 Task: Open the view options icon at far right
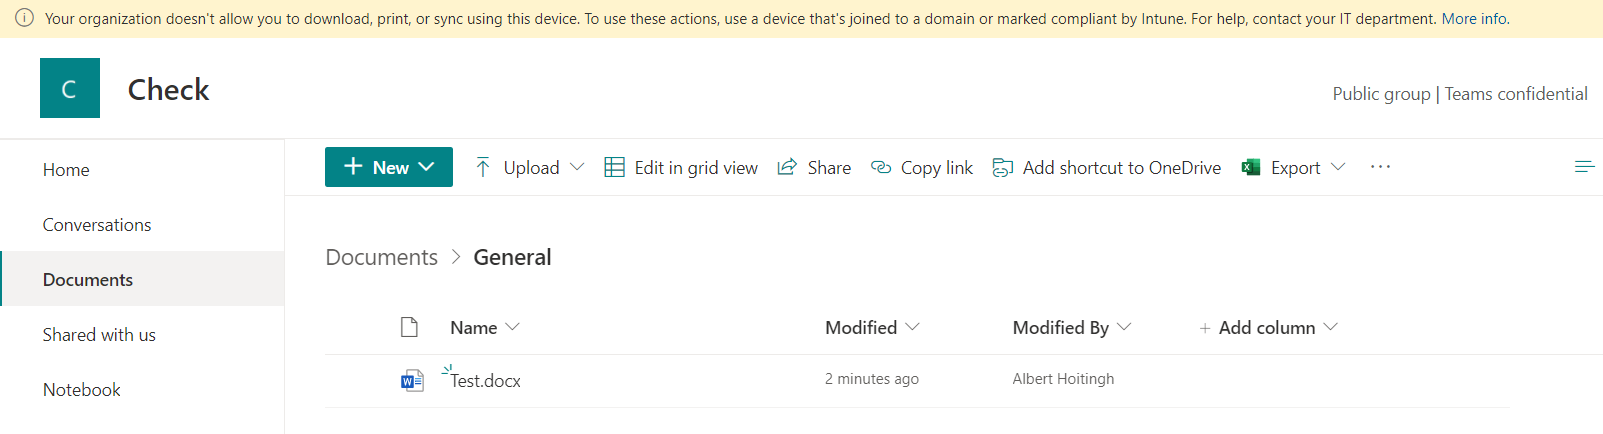click(x=1584, y=167)
